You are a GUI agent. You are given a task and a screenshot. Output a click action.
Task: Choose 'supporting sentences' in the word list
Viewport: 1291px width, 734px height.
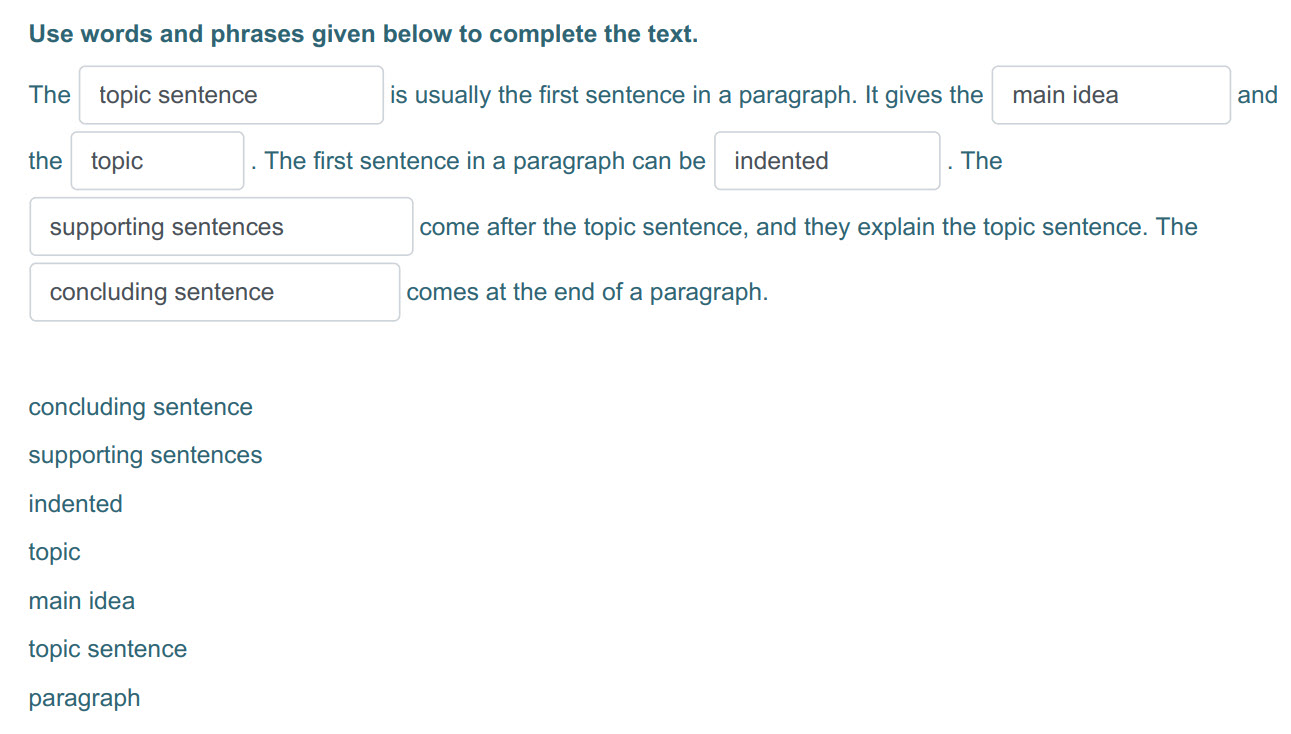pyautogui.click(x=145, y=455)
